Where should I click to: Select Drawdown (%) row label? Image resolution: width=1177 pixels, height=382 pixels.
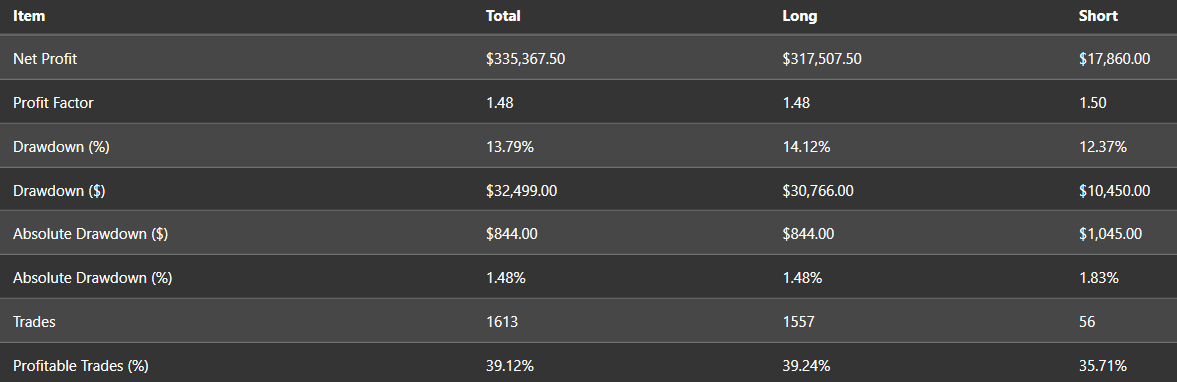61,147
